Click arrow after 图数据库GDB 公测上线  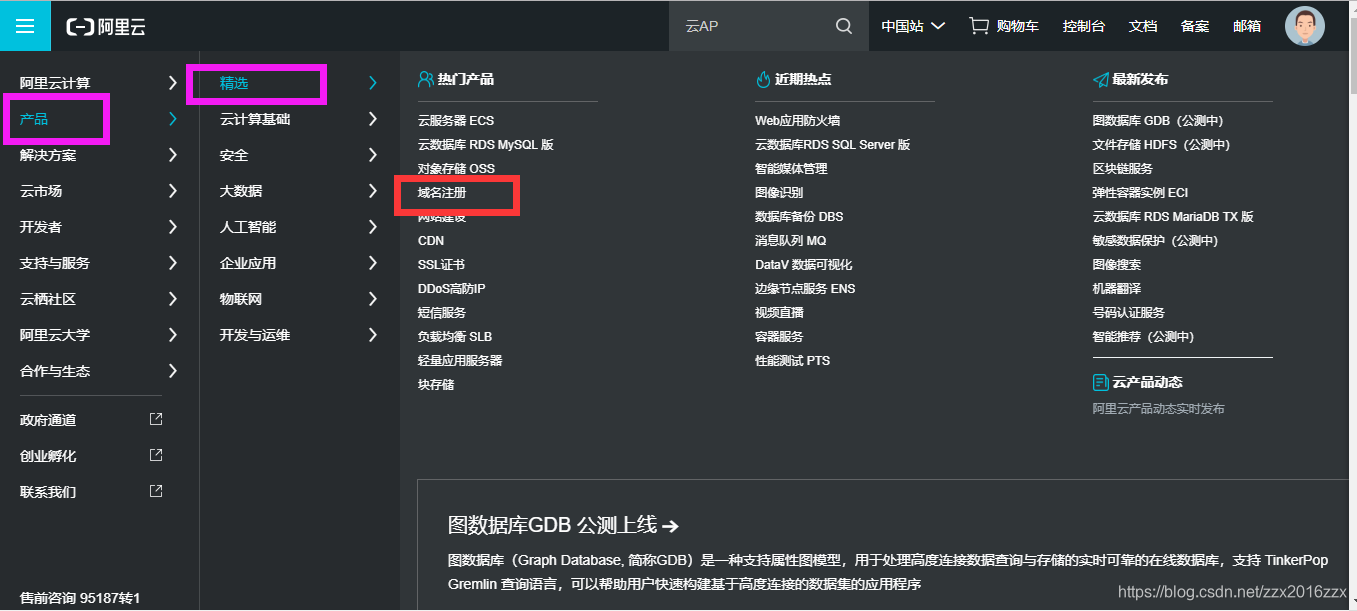pos(671,526)
